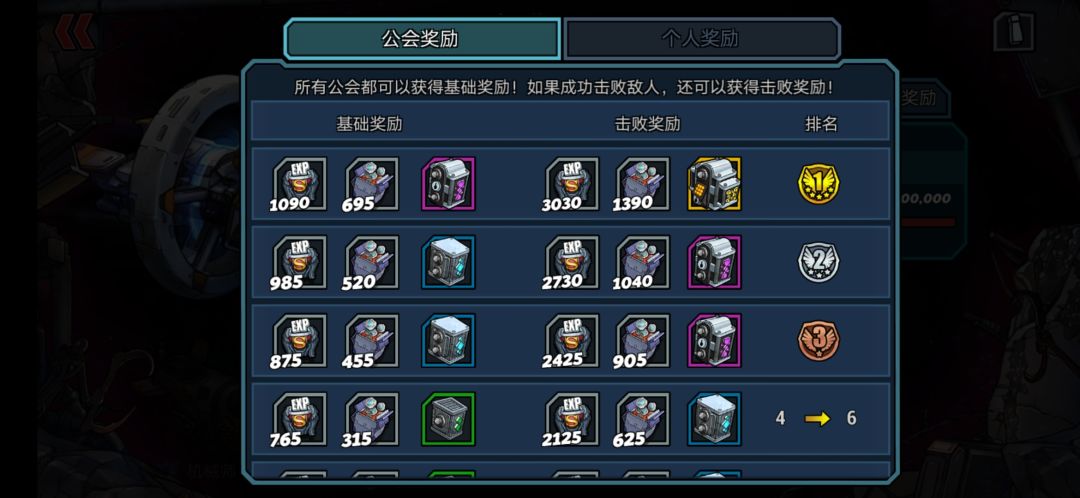Tap the silver rank 2 medal

818,262
